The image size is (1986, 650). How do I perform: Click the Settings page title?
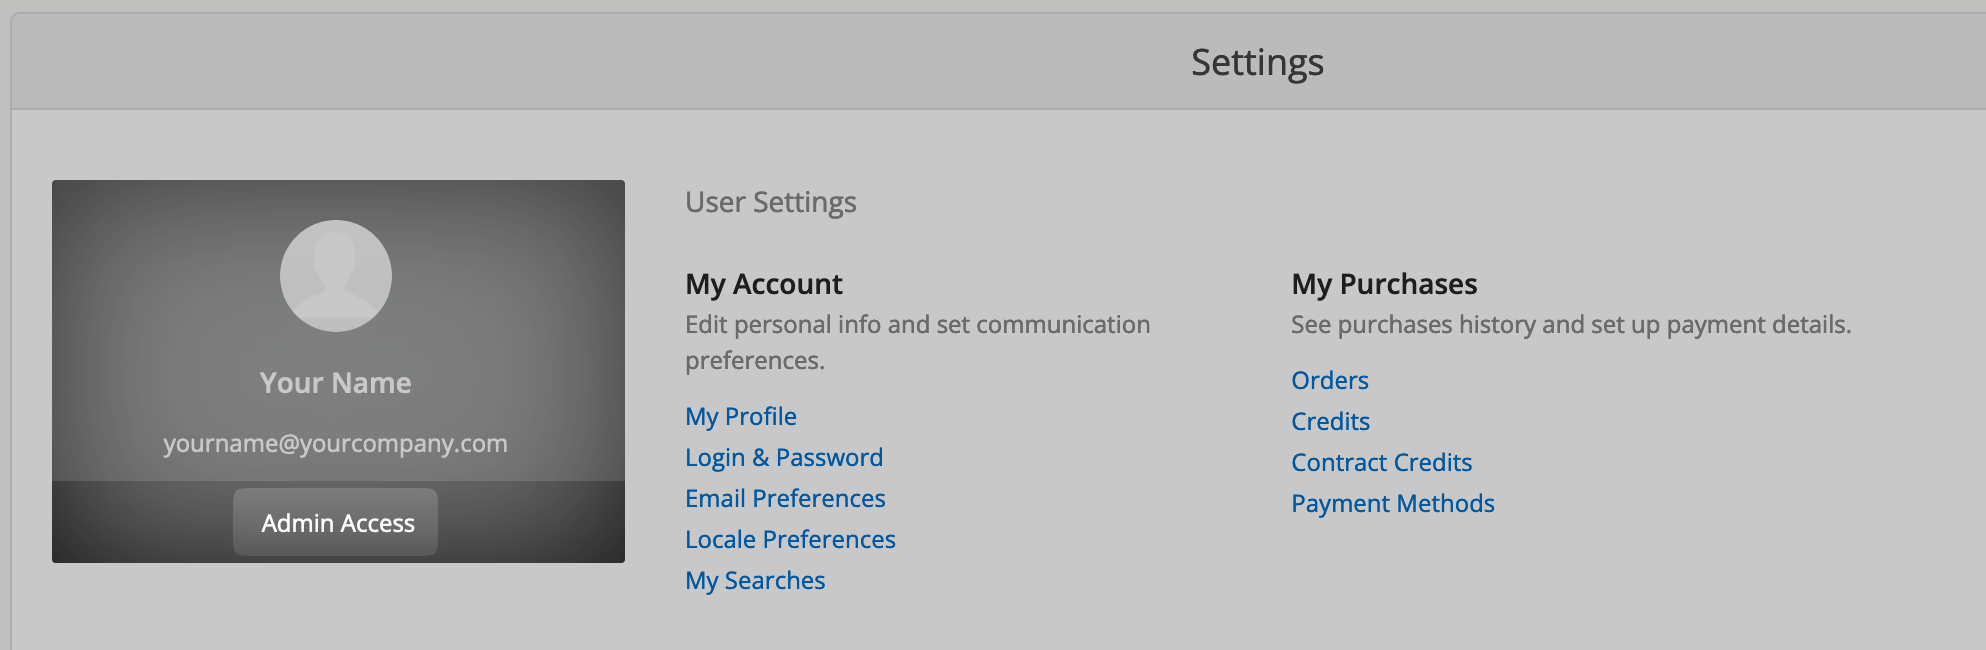click(x=1257, y=62)
